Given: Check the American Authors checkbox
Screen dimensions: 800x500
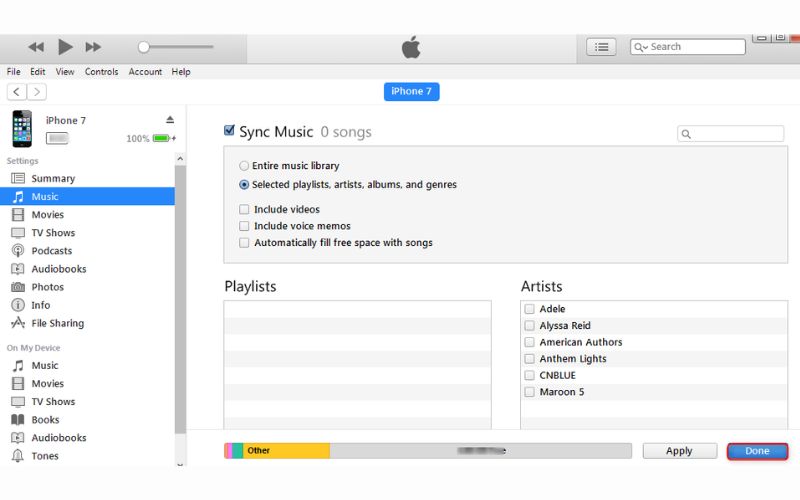Looking at the screenshot, I should (530, 342).
